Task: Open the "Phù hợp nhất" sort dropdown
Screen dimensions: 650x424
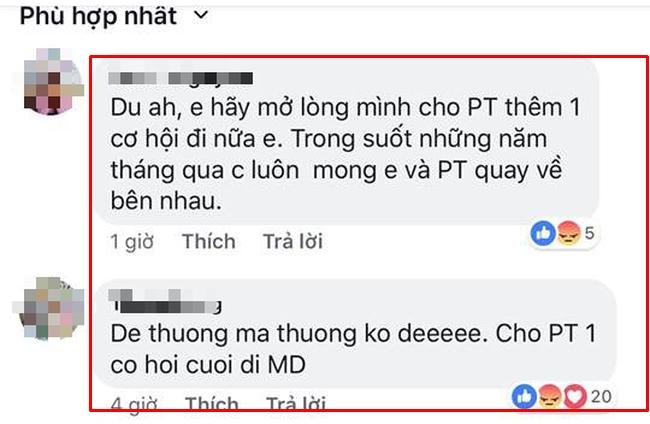Action: (114, 17)
